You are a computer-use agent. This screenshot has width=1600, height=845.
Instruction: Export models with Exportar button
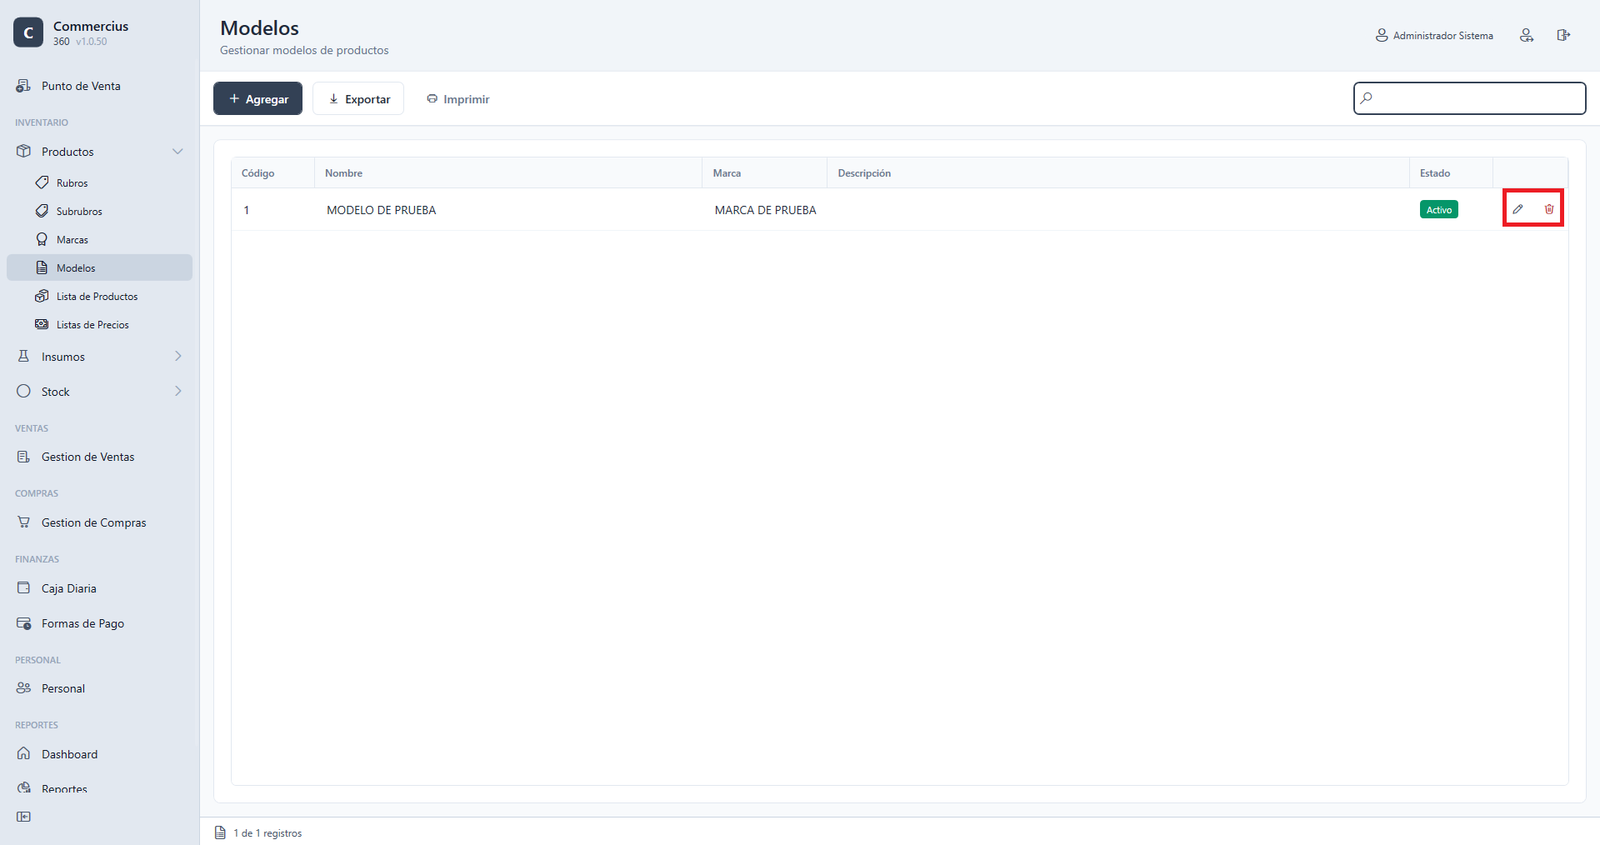coord(358,99)
